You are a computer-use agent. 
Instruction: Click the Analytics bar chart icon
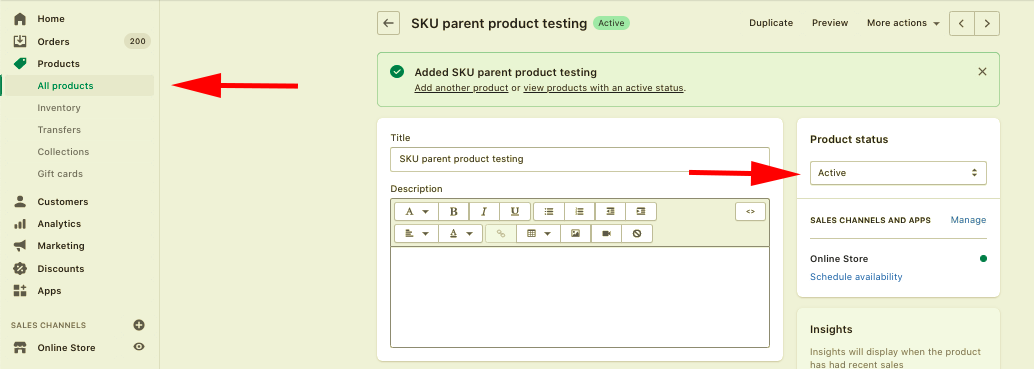(x=20, y=224)
